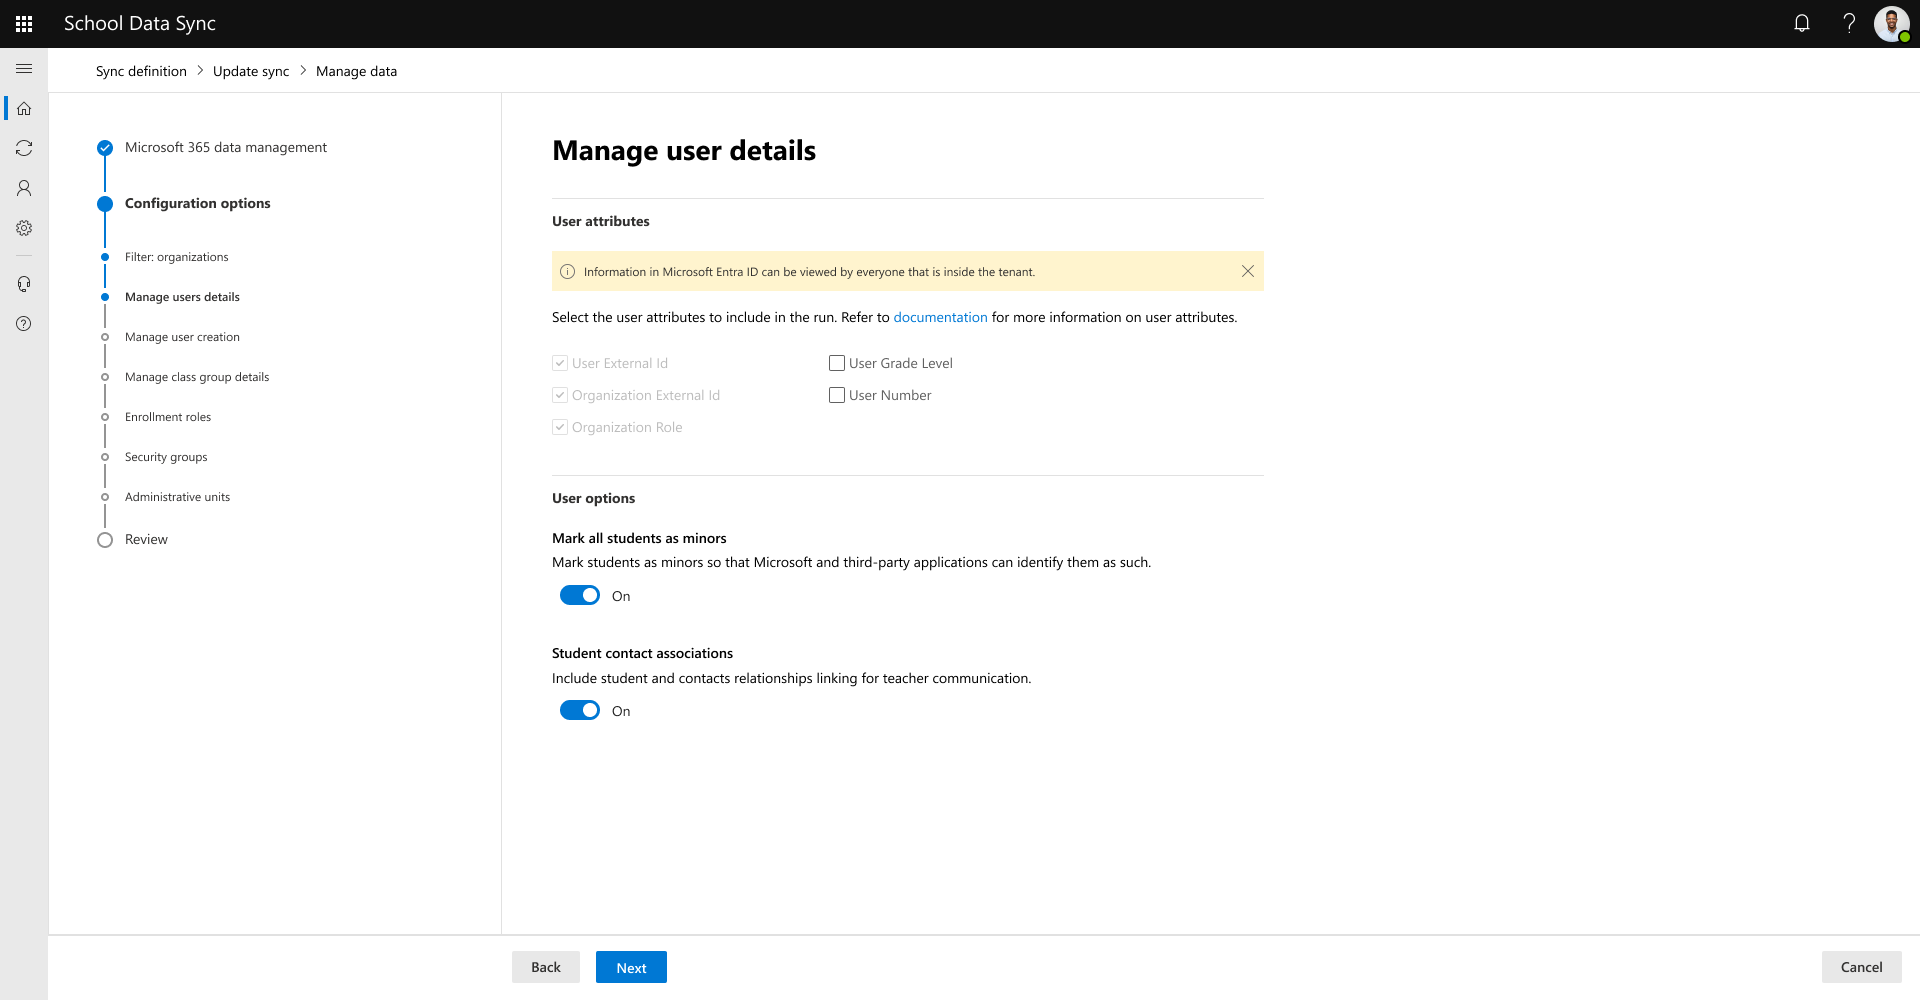1920x1000 pixels.
Task: Click the notifications bell icon
Action: tap(1802, 23)
